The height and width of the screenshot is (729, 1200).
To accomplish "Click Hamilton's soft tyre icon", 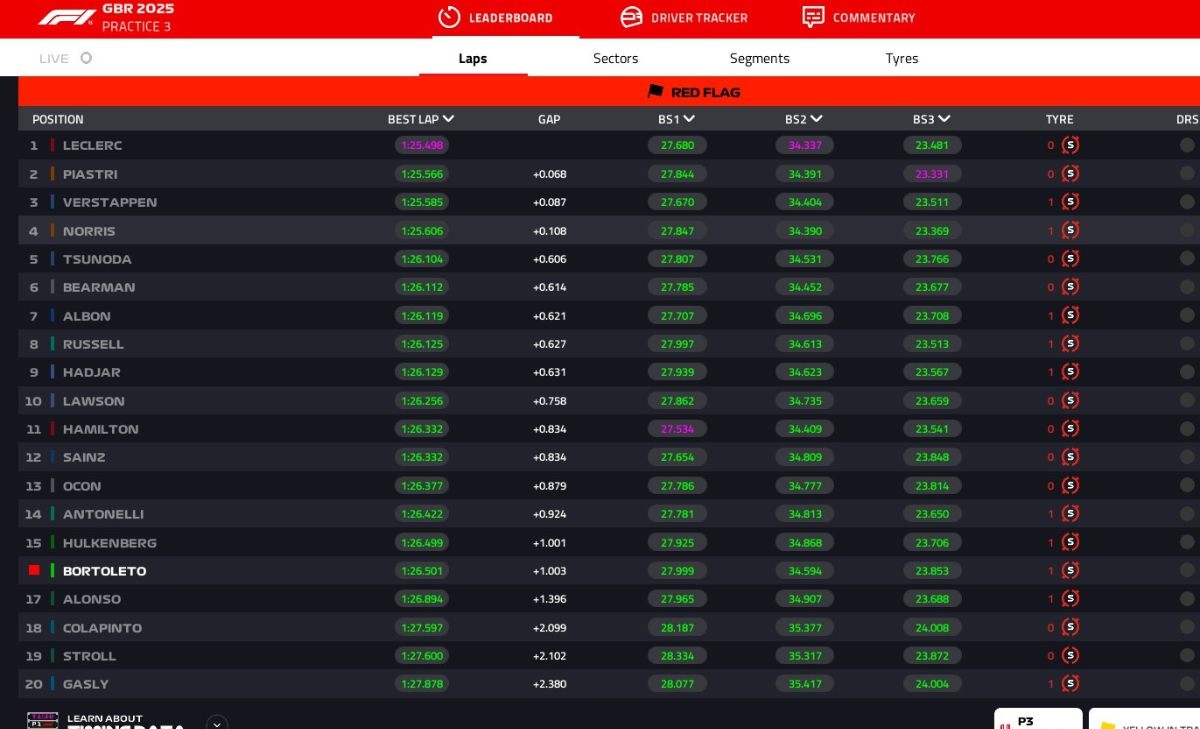I will click(1070, 429).
